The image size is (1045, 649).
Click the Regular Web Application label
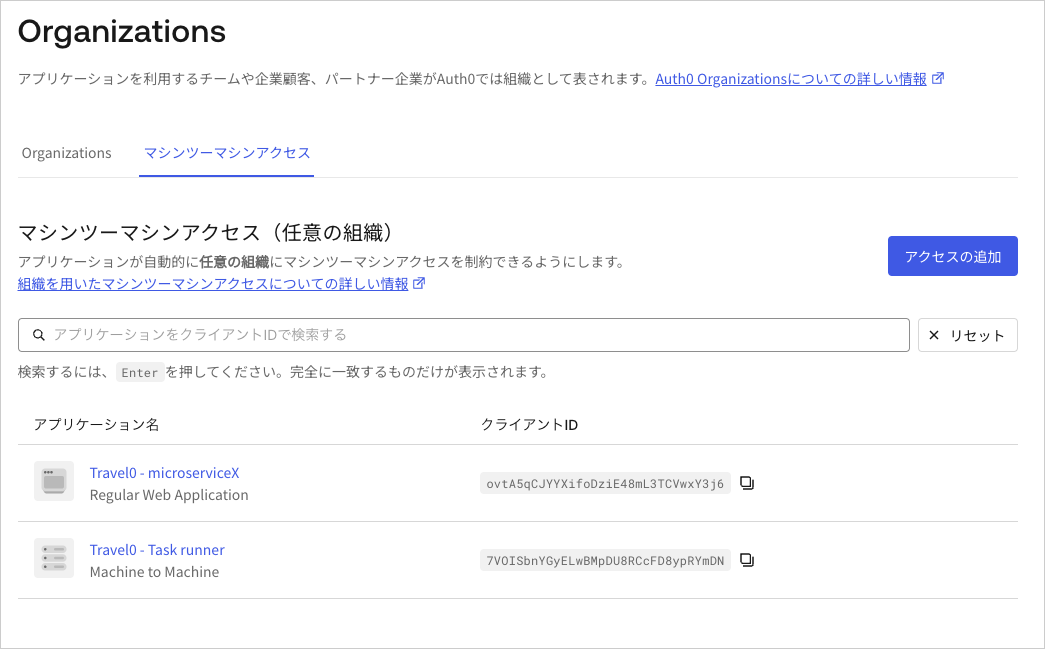pos(169,495)
